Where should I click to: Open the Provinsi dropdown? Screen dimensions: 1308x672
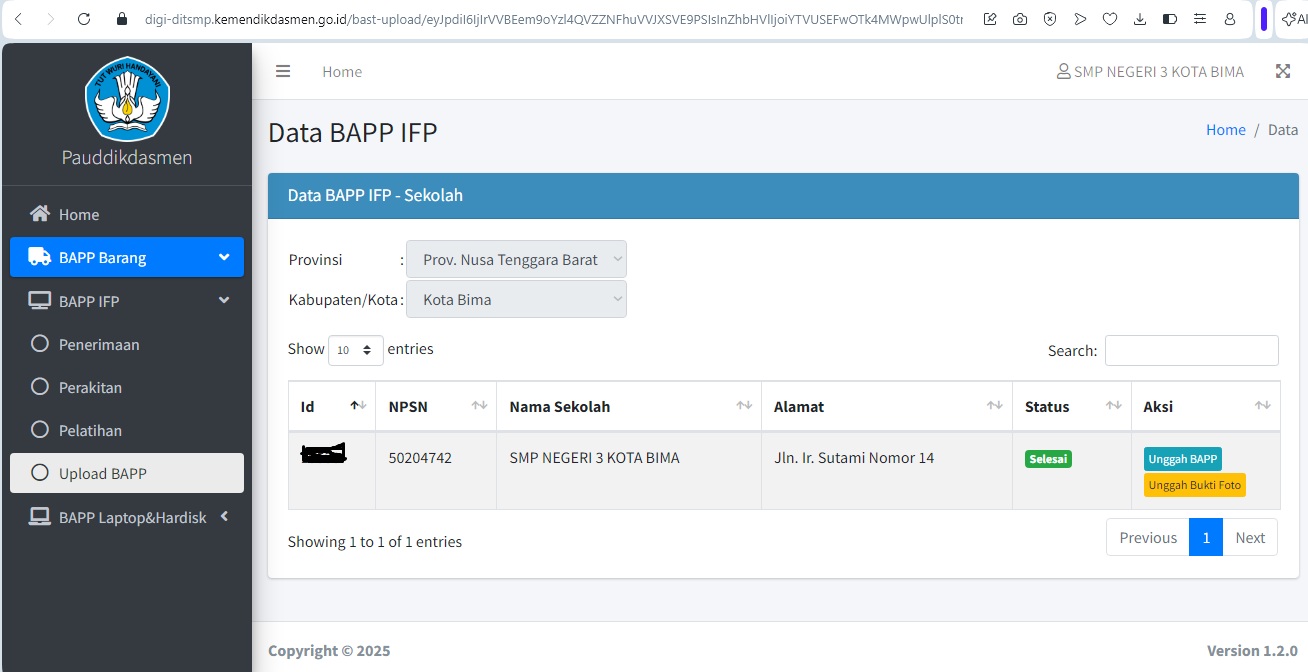(516, 259)
